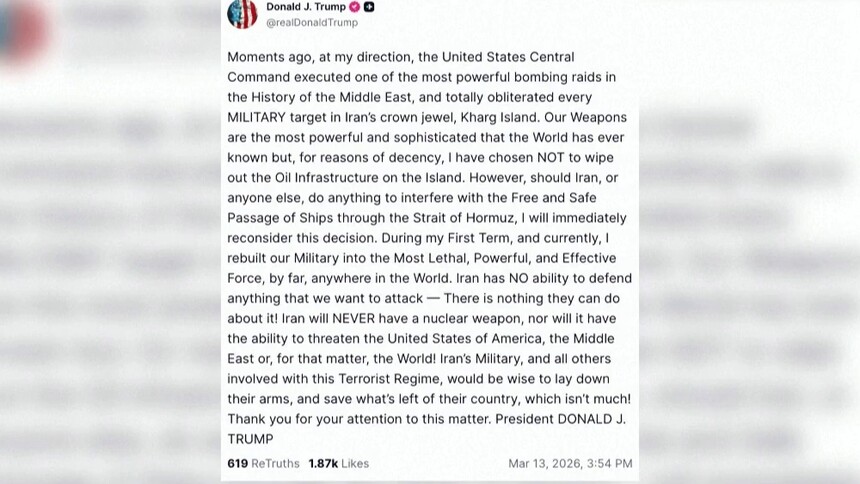The width and height of the screenshot is (860, 484).
Task: Click 'President DONALD J.' signature text
Action: coord(560,419)
